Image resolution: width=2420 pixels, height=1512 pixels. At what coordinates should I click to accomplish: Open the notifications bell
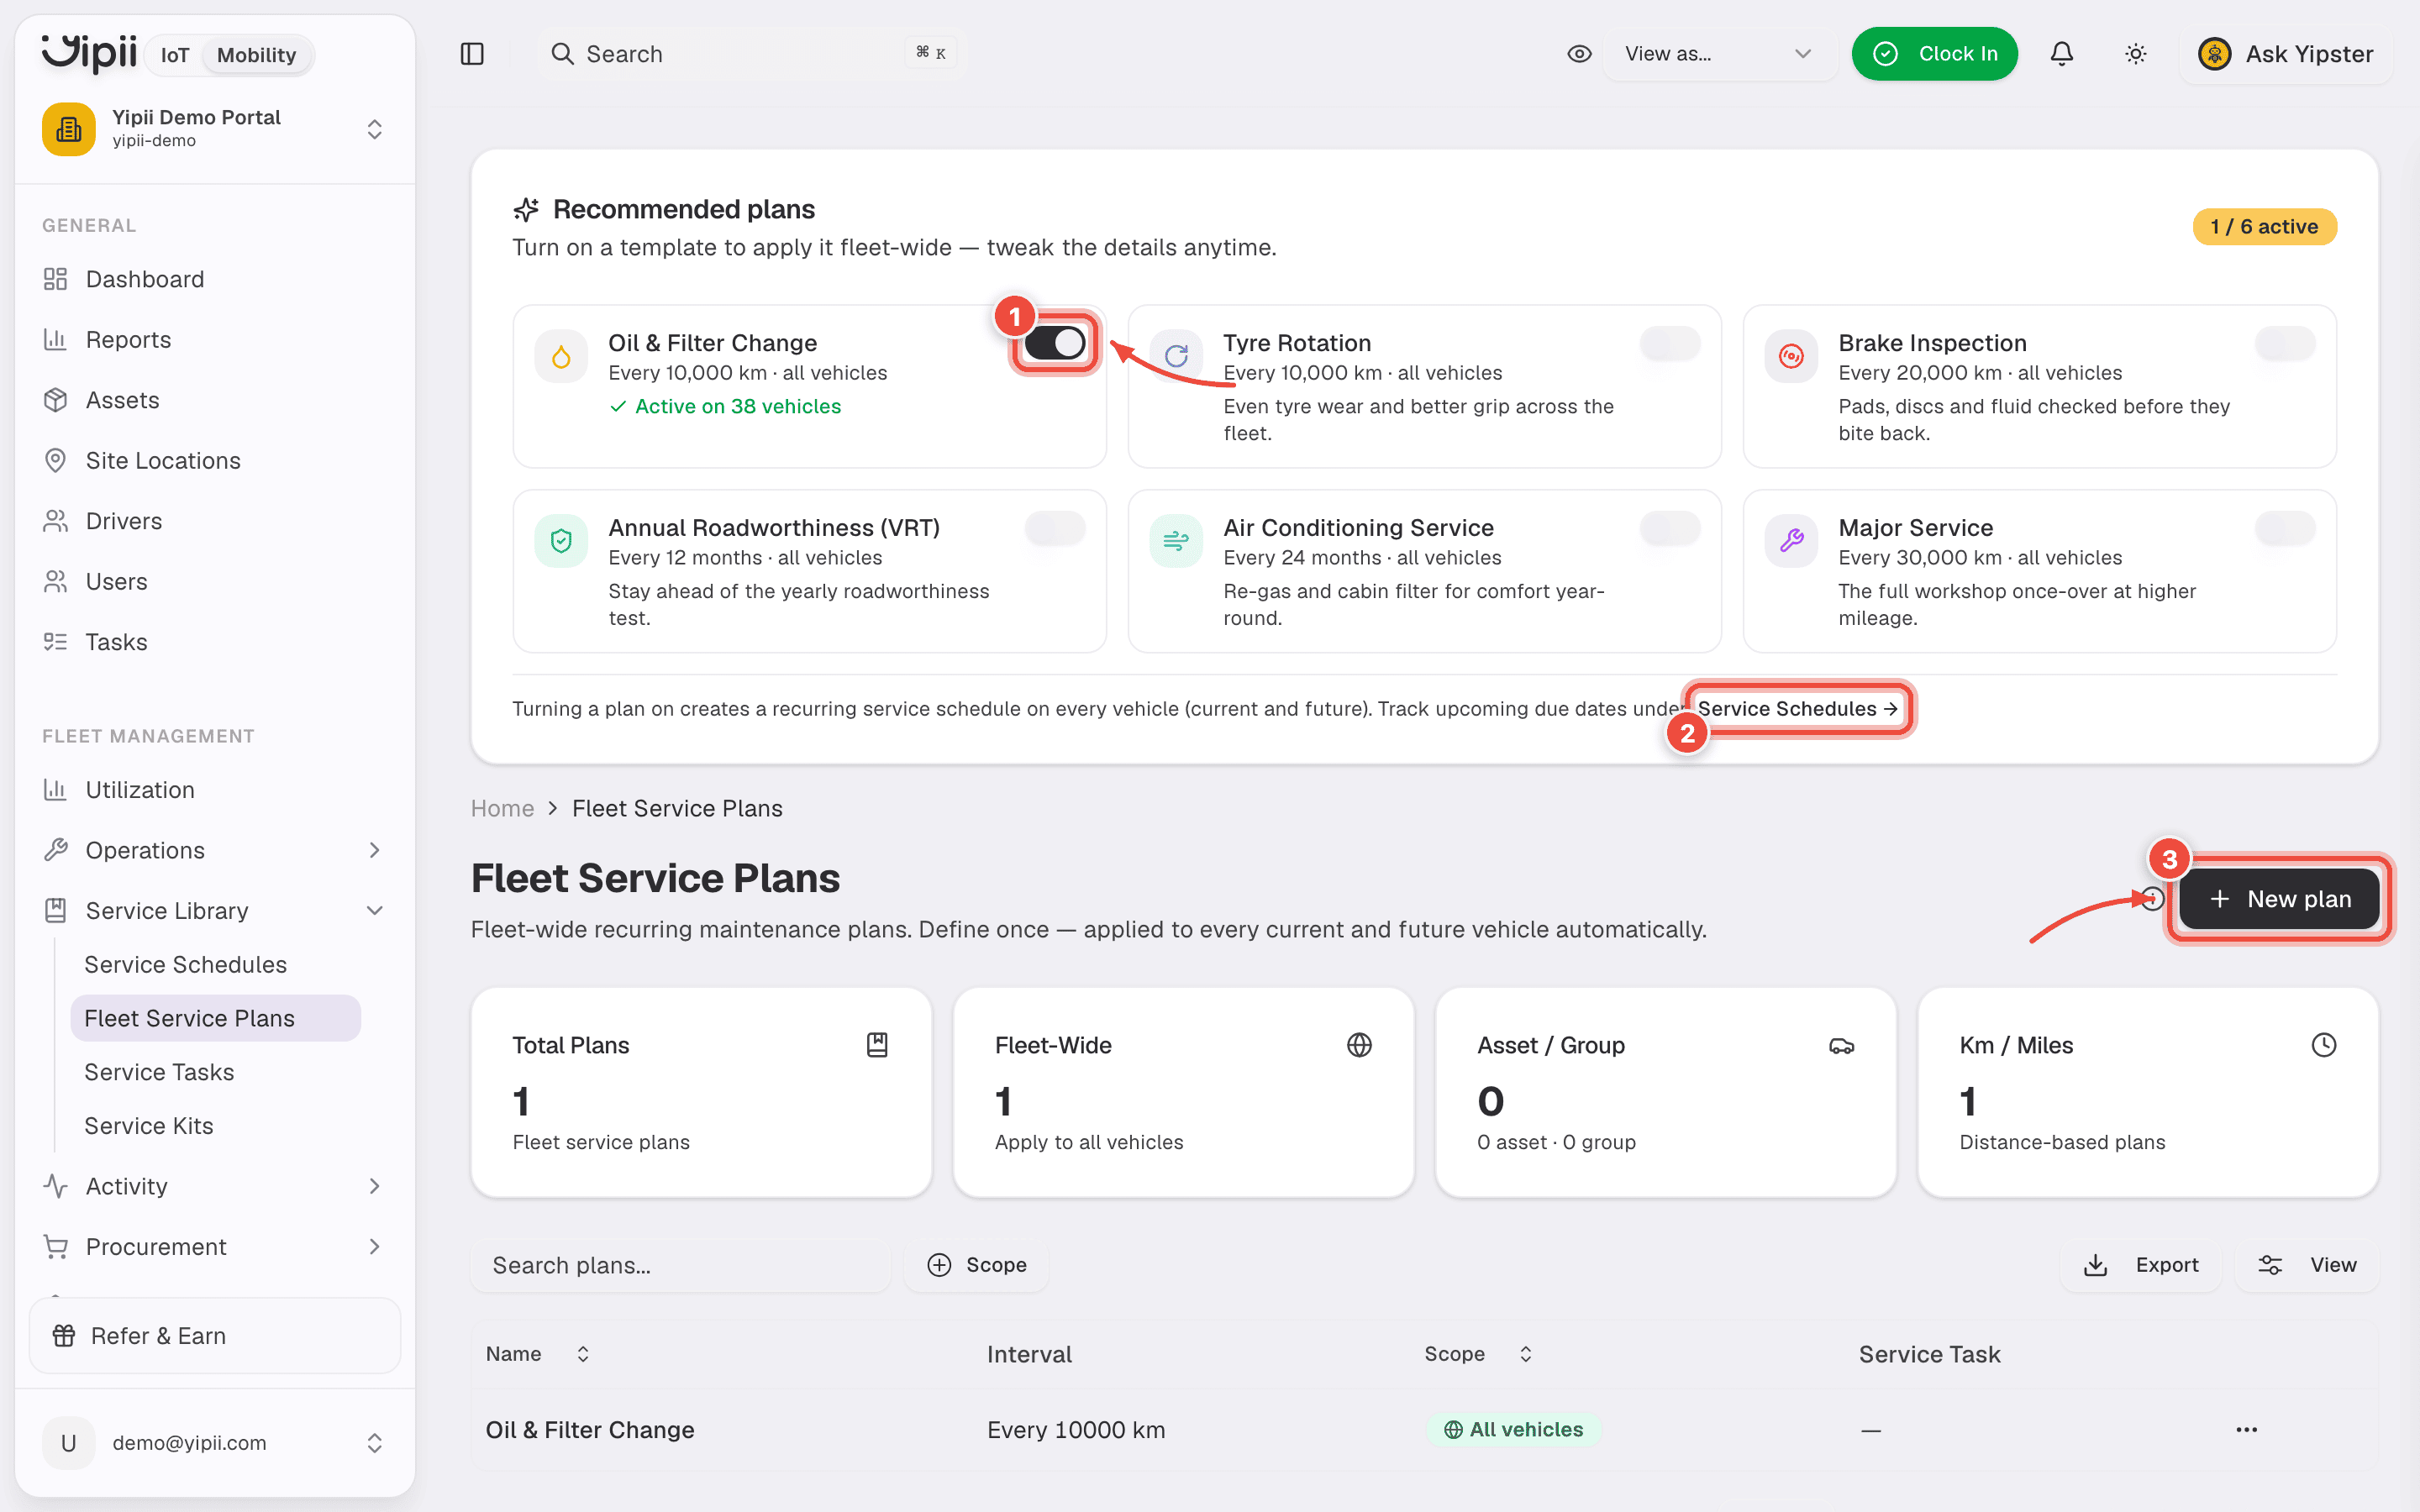(2061, 54)
